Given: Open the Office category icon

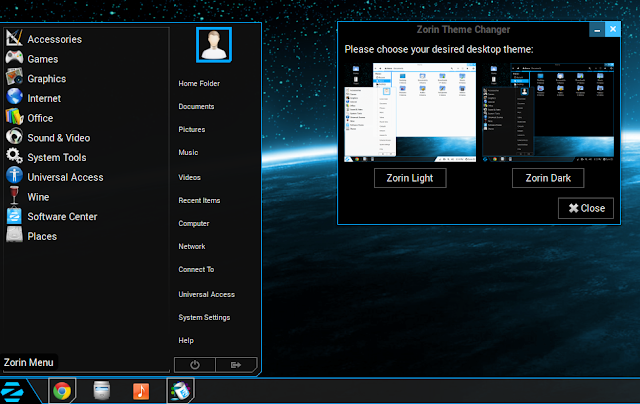Looking at the screenshot, I should pyautogui.click(x=14, y=116).
